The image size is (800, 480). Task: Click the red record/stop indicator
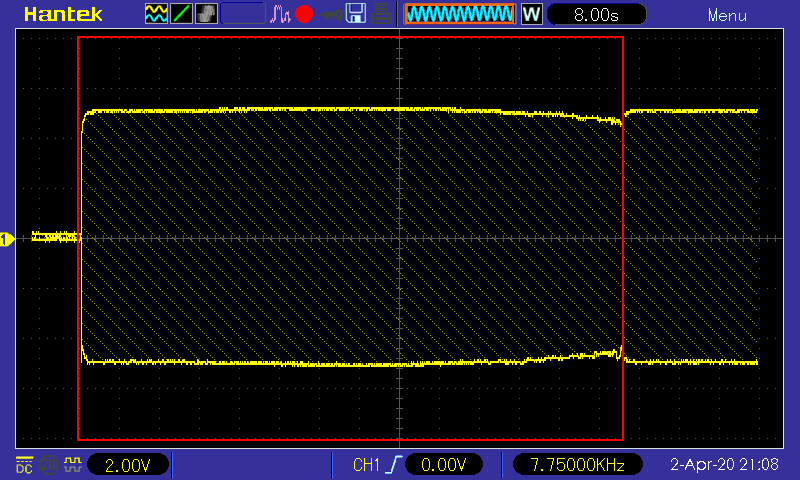click(304, 14)
